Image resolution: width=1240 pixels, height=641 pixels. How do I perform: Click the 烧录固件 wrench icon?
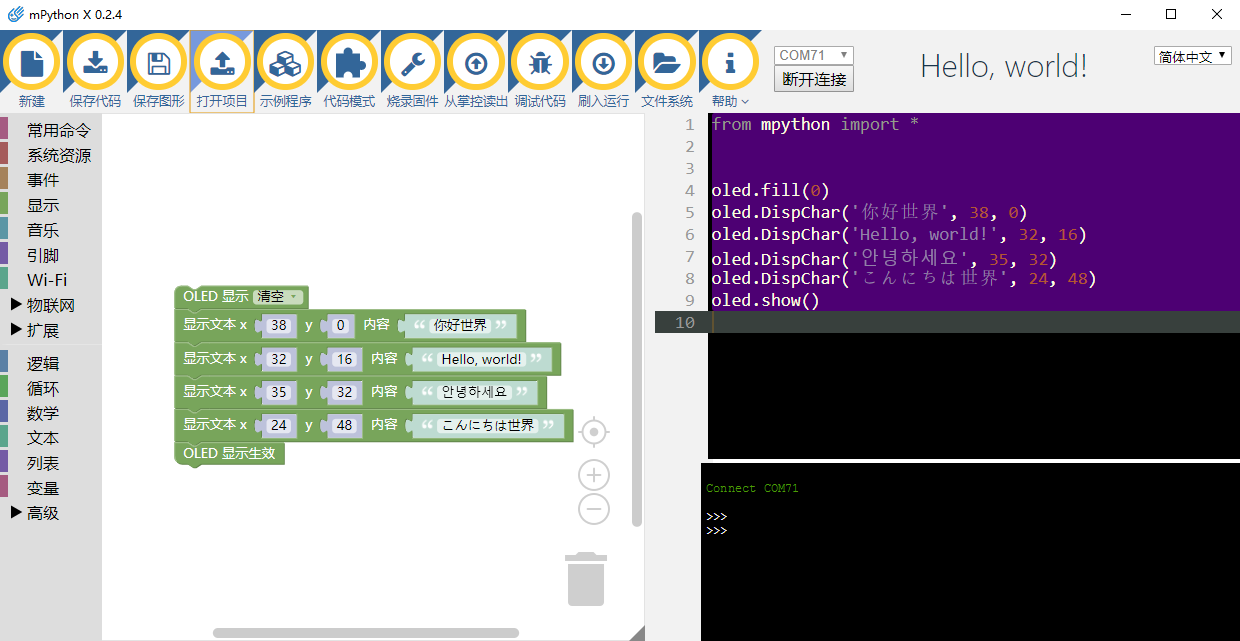pyautogui.click(x=412, y=64)
